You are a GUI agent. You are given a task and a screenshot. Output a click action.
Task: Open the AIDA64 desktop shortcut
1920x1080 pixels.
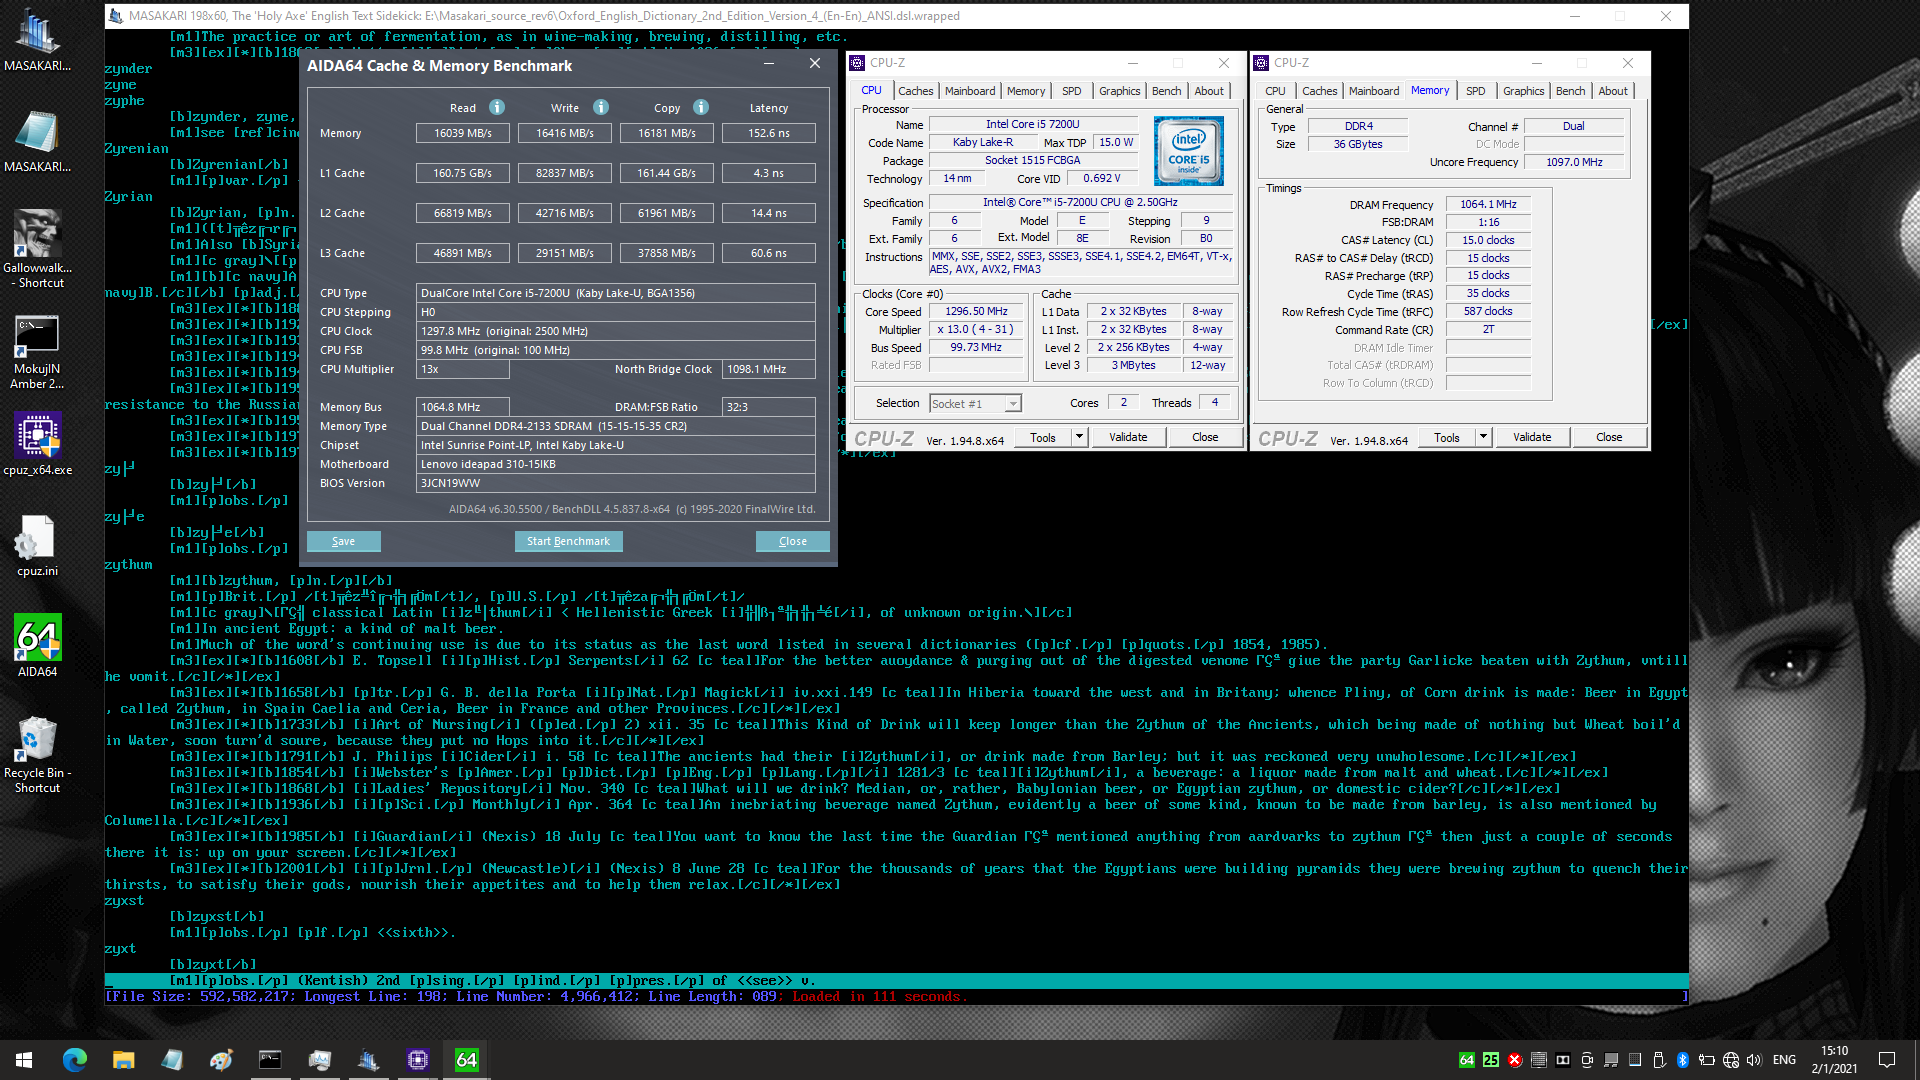[38, 646]
